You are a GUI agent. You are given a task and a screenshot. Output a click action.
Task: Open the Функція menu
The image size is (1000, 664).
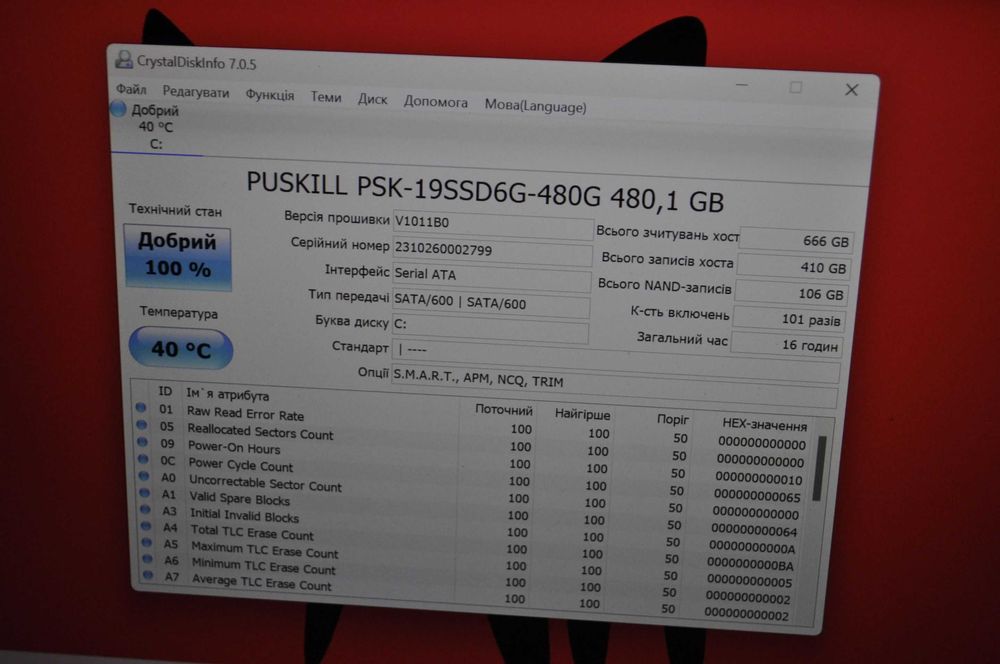(x=270, y=95)
